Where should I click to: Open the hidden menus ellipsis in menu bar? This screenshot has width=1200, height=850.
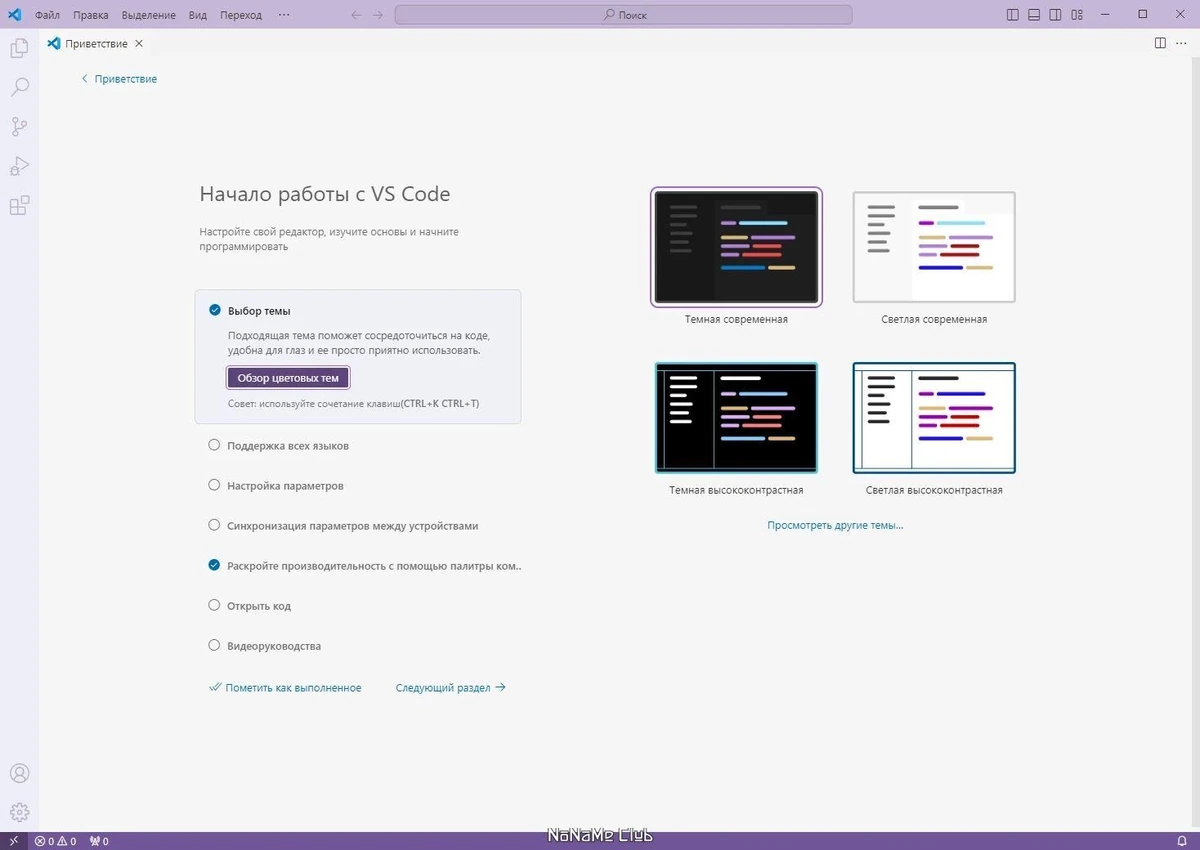coord(284,15)
